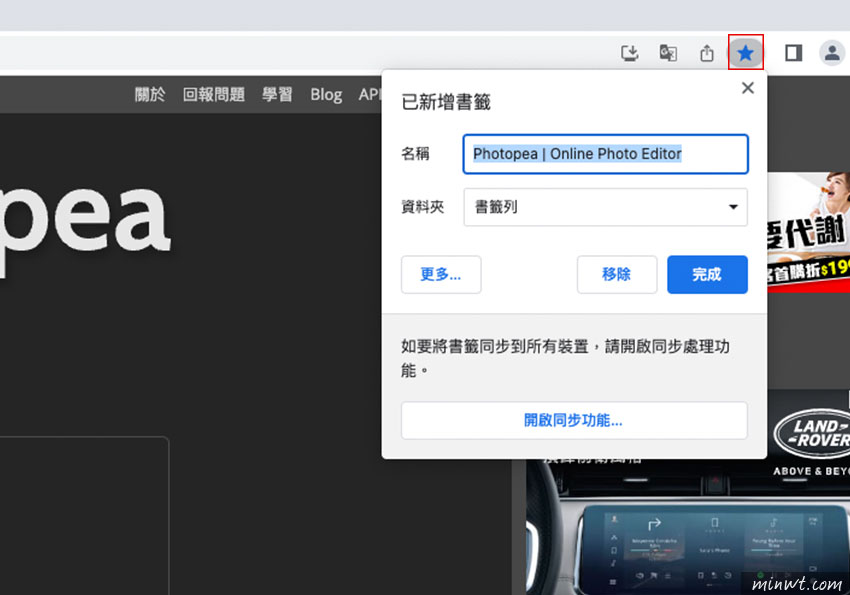Close the bookmark added popup
The width and height of the screenshot is (850, 595).
748,88
